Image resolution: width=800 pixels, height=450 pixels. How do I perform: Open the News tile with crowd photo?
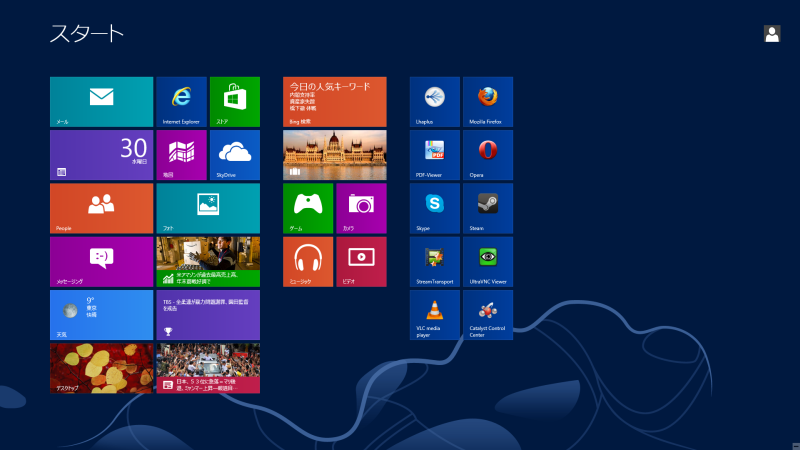pos(208,368)
